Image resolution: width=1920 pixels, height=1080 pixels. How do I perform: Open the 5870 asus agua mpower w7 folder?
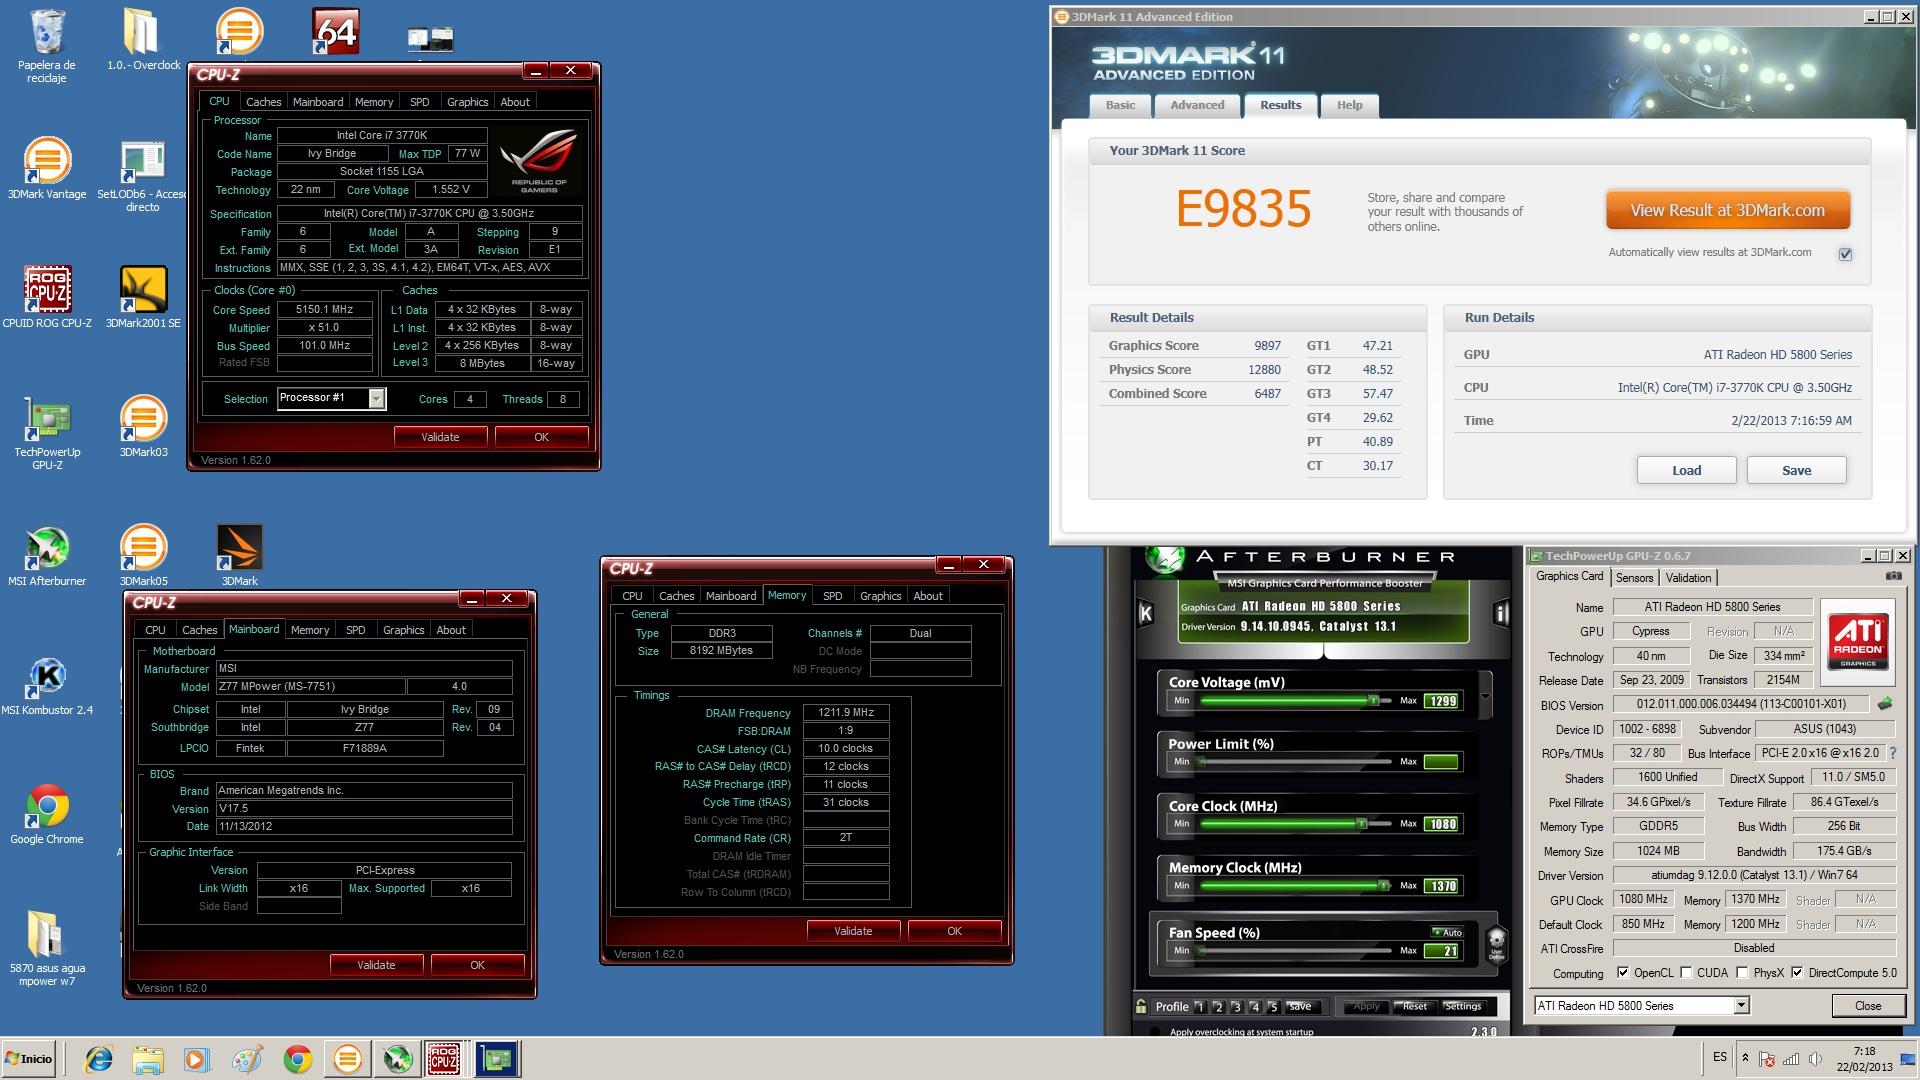click(x=47, y=948)
